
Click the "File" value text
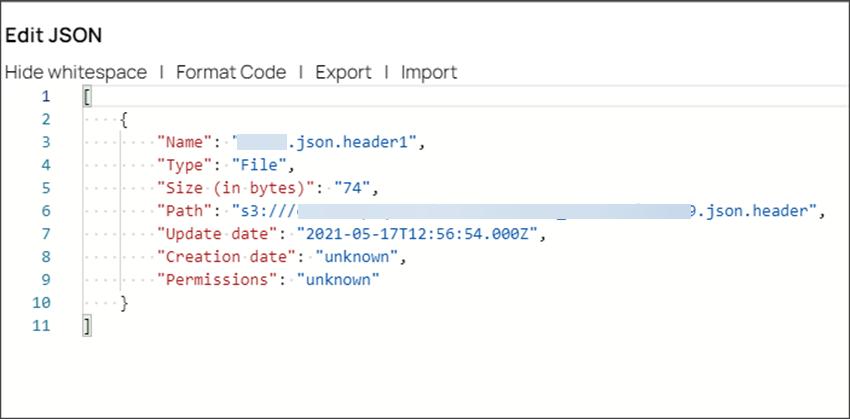tap(260, 165)
